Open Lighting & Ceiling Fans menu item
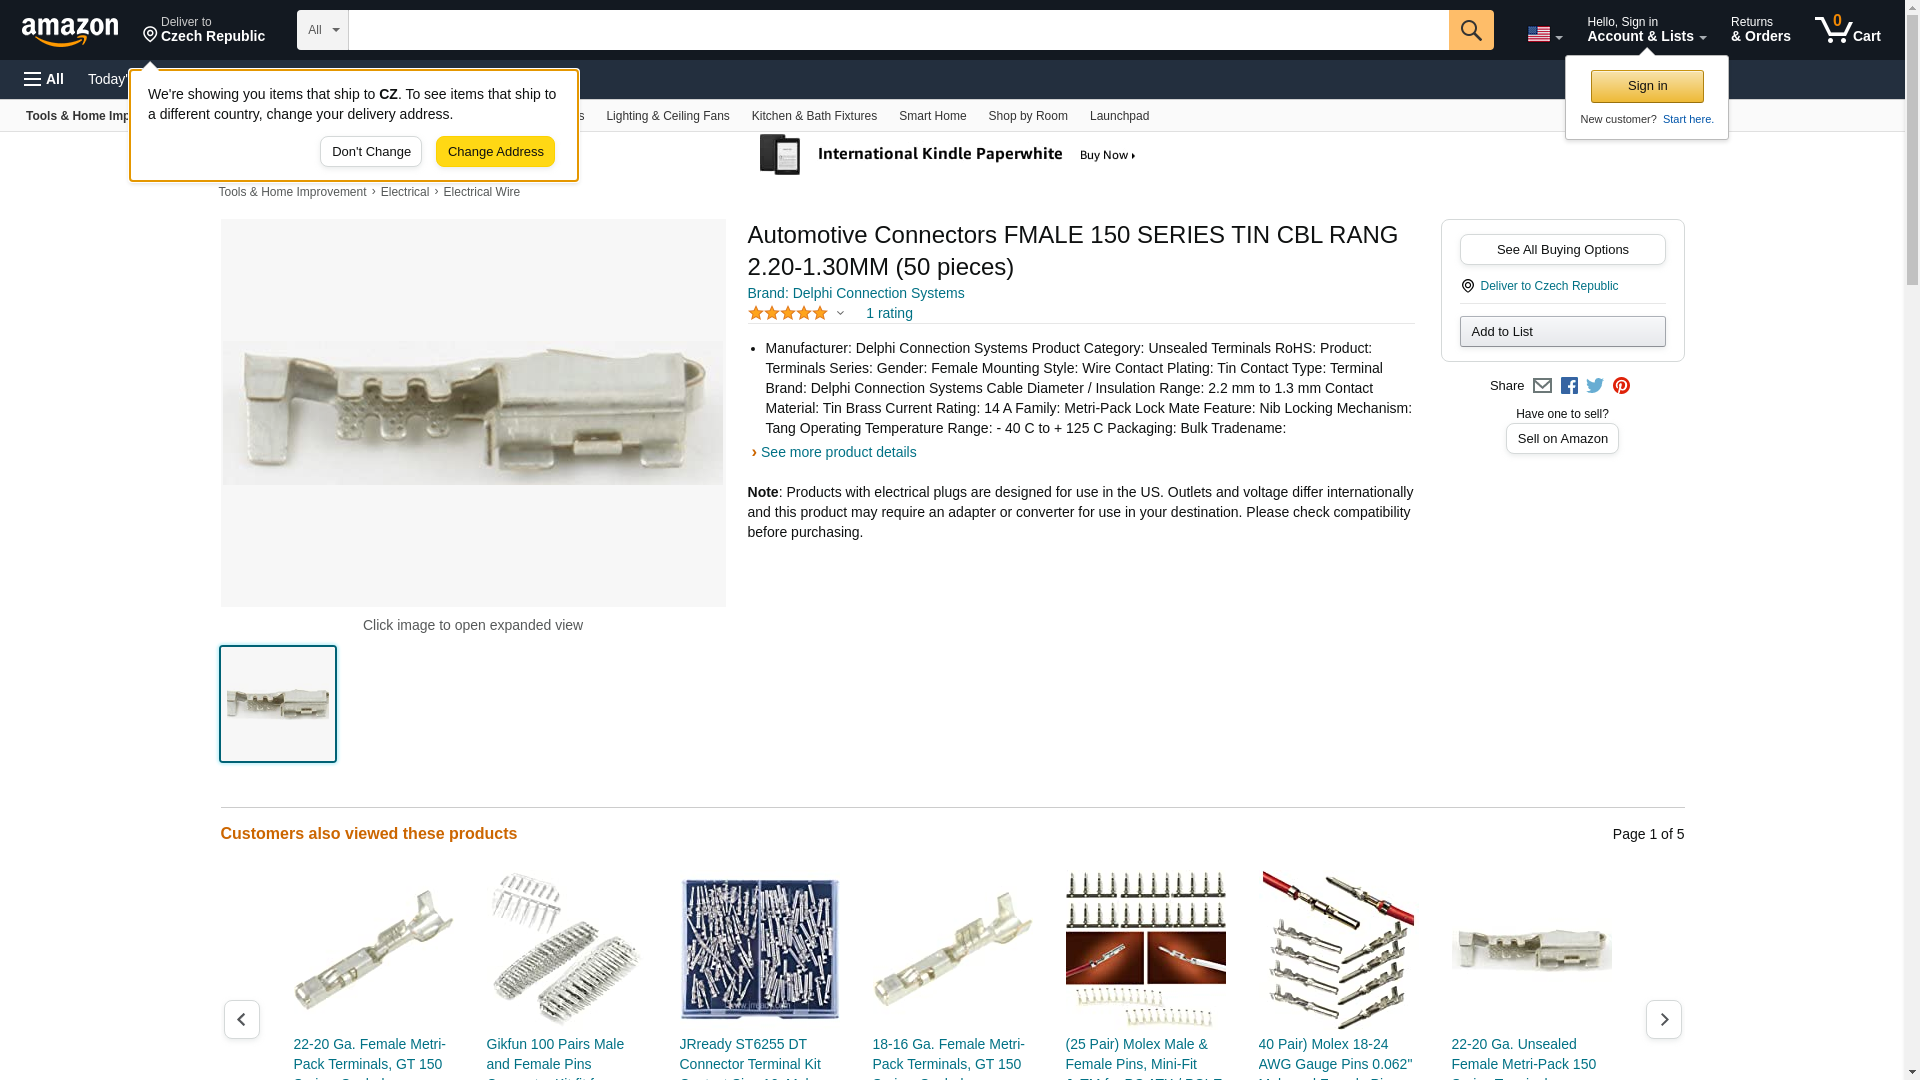 point(667,116)
